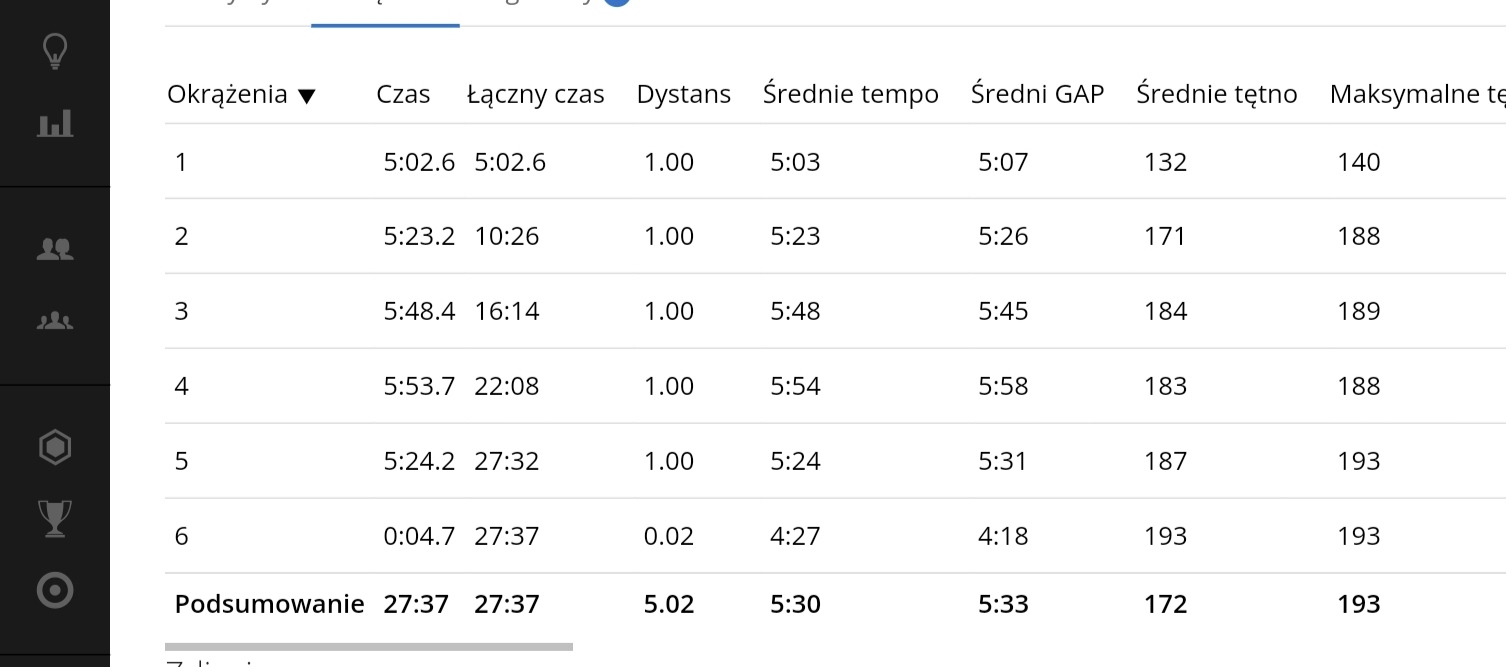Select the underlined active tab above table

385,12
